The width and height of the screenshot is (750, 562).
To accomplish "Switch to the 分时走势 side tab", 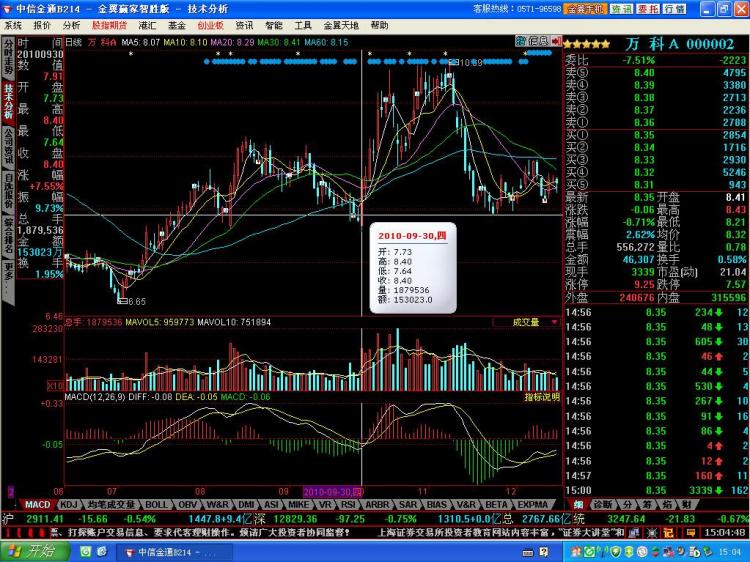I will point(9,57).
